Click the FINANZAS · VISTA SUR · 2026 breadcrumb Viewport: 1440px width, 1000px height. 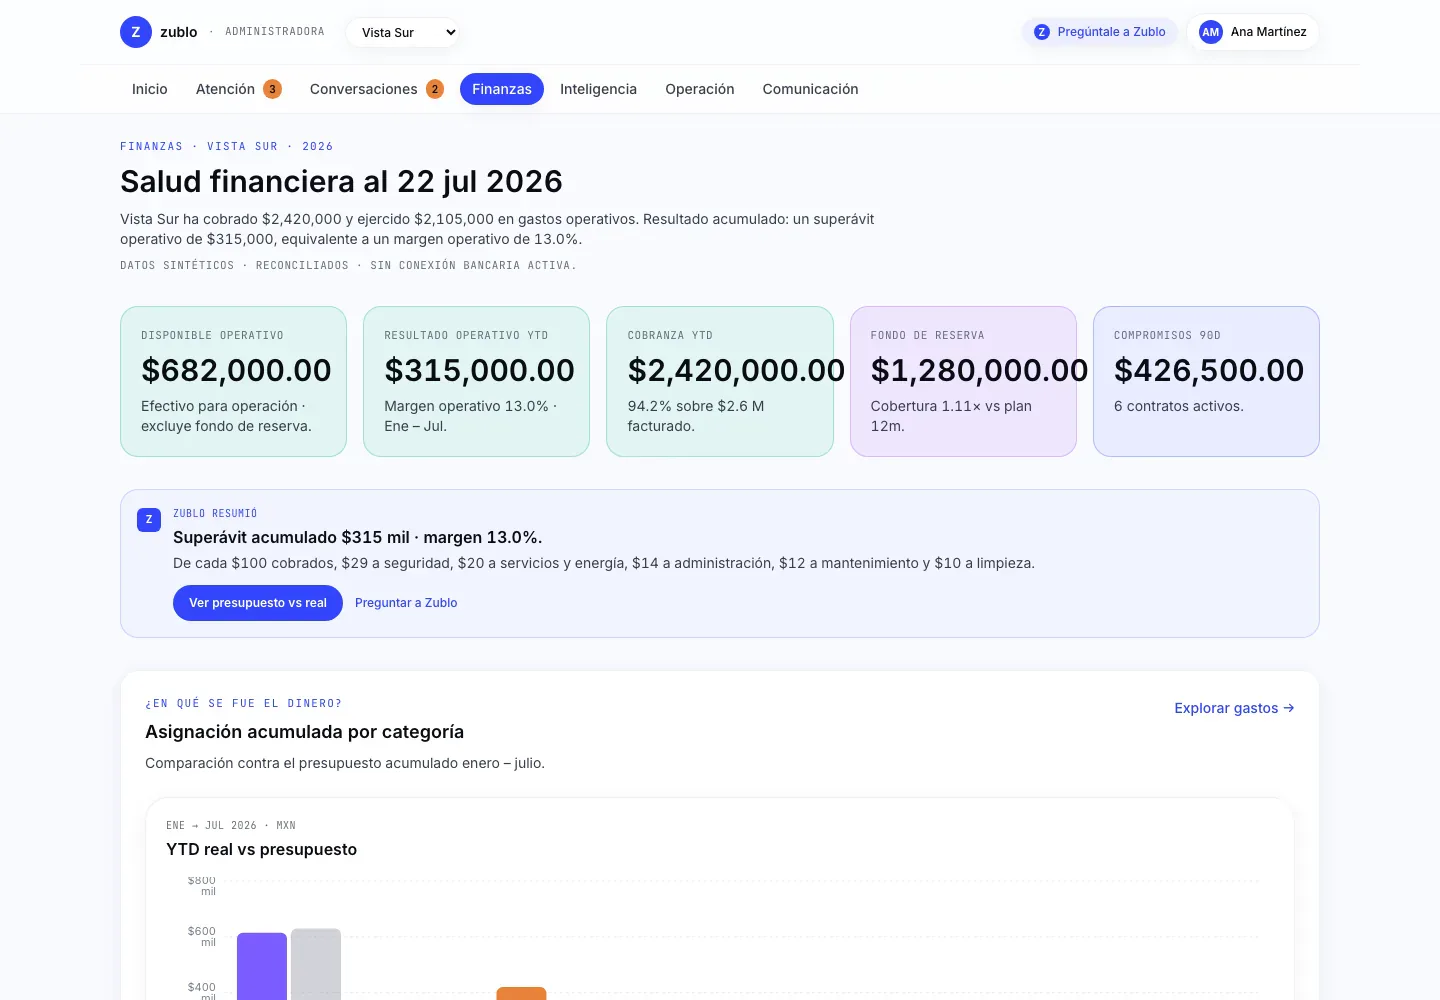coord(227,146)
